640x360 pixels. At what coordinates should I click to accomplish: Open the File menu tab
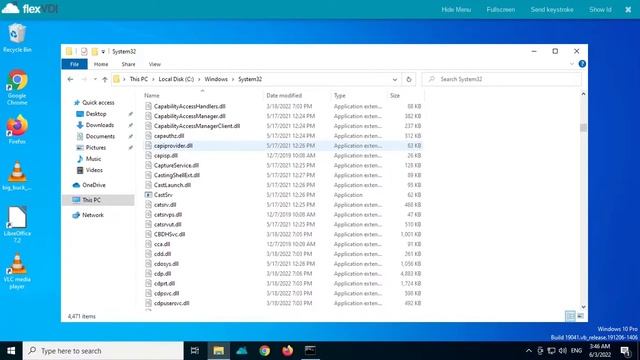pos(74,64)
